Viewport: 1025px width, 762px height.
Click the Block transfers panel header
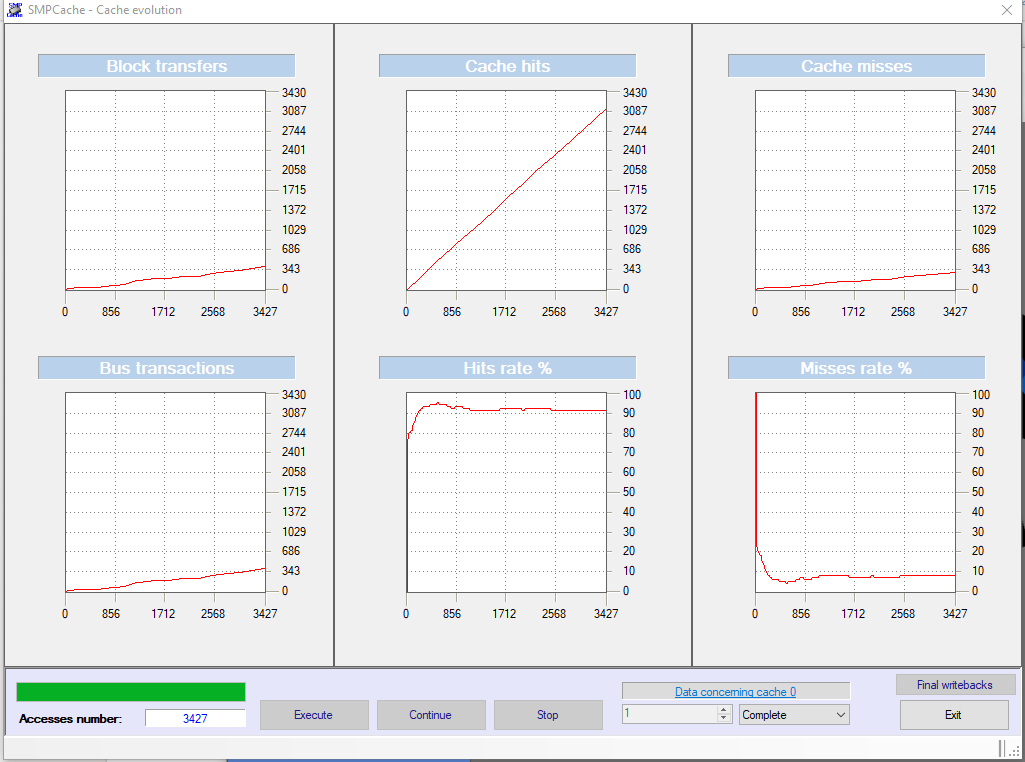165,65
